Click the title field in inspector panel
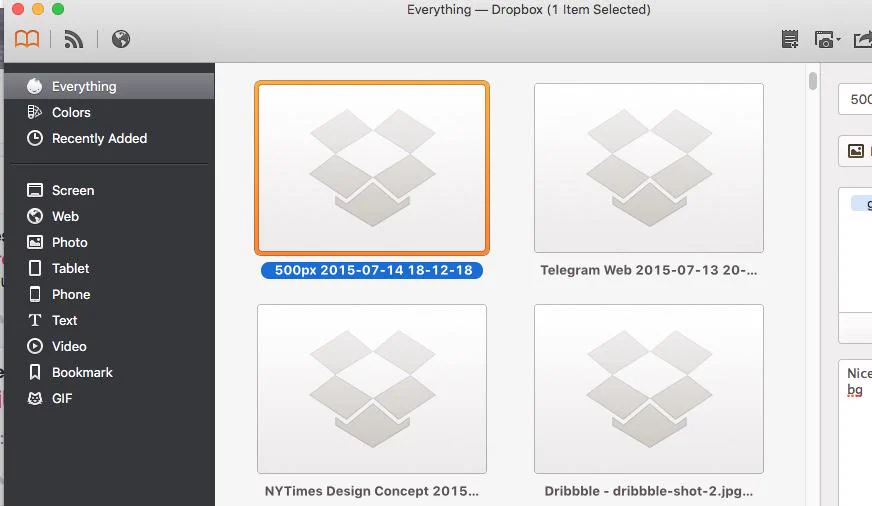Screen dimensions: 872x506 pyautogui.click(x=855, y=100)
